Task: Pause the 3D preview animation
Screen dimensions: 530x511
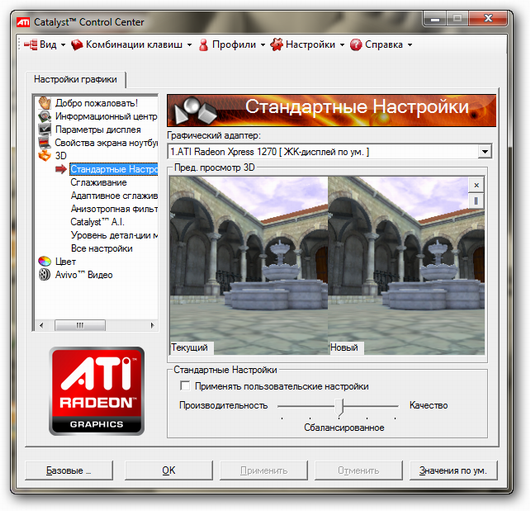Action: click(476, 201)
